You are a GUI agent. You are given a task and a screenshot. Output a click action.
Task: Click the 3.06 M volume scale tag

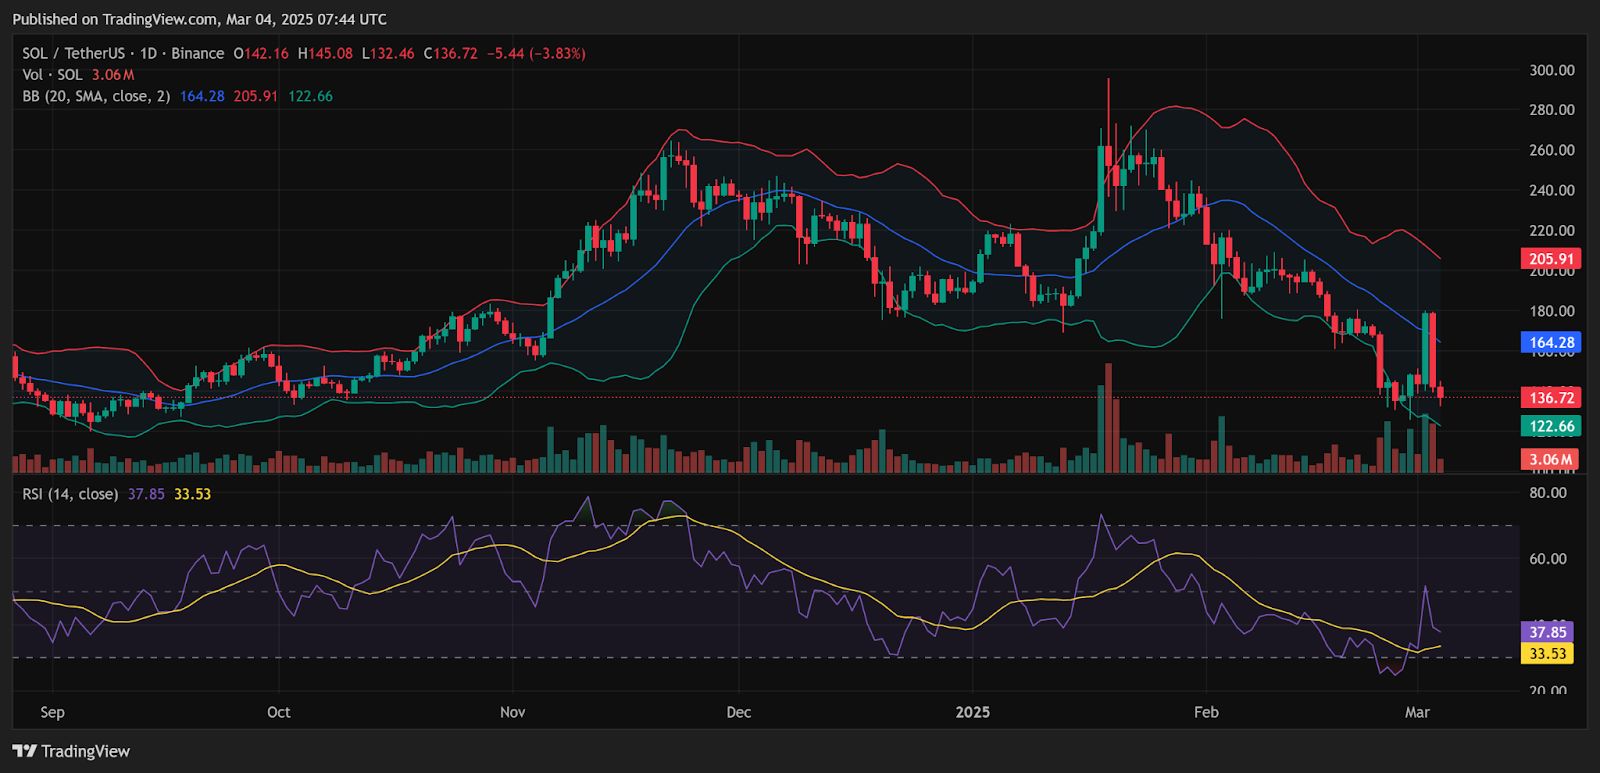[1551, 459]
